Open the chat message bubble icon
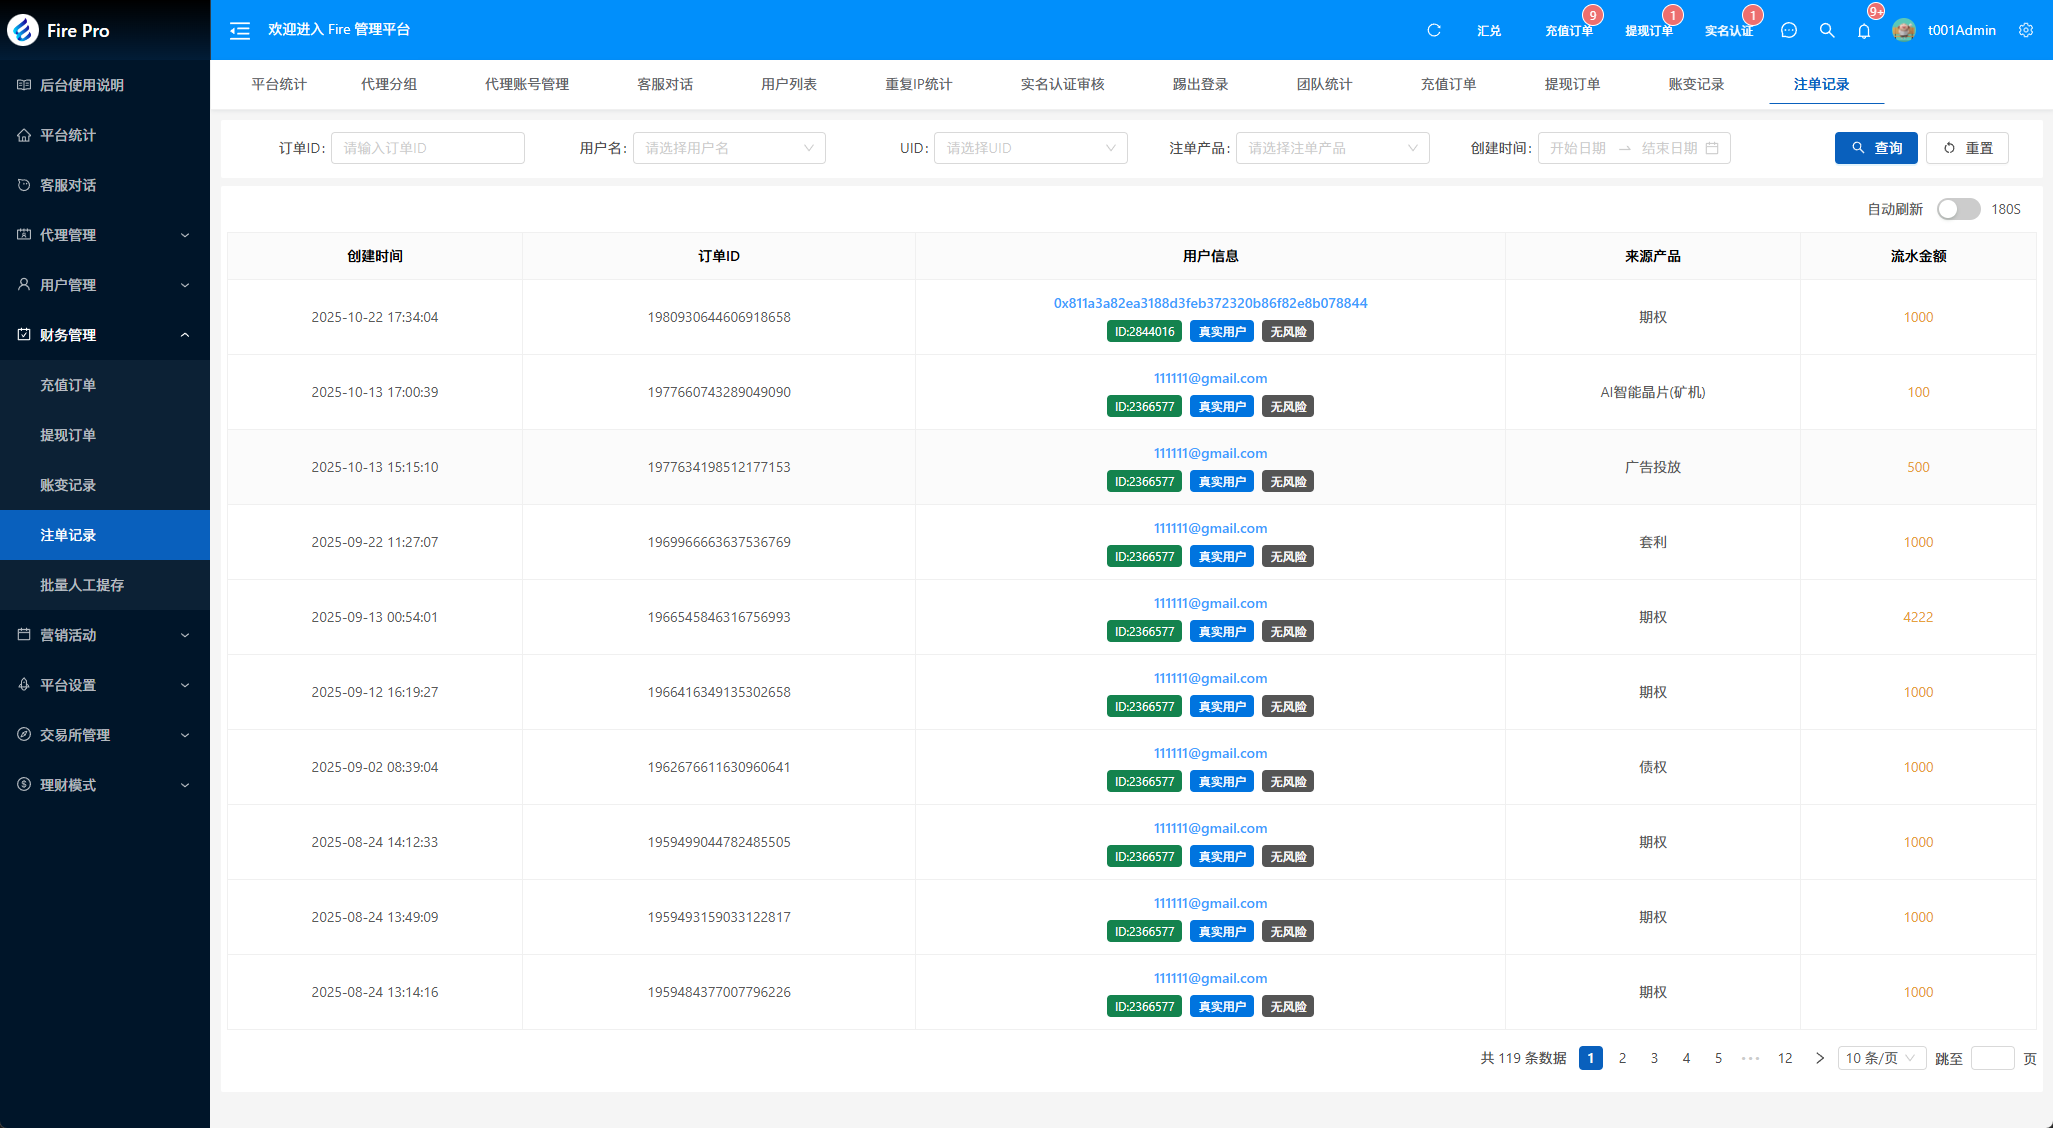Screen dimensions: 2053x1128 point(1789,31)
